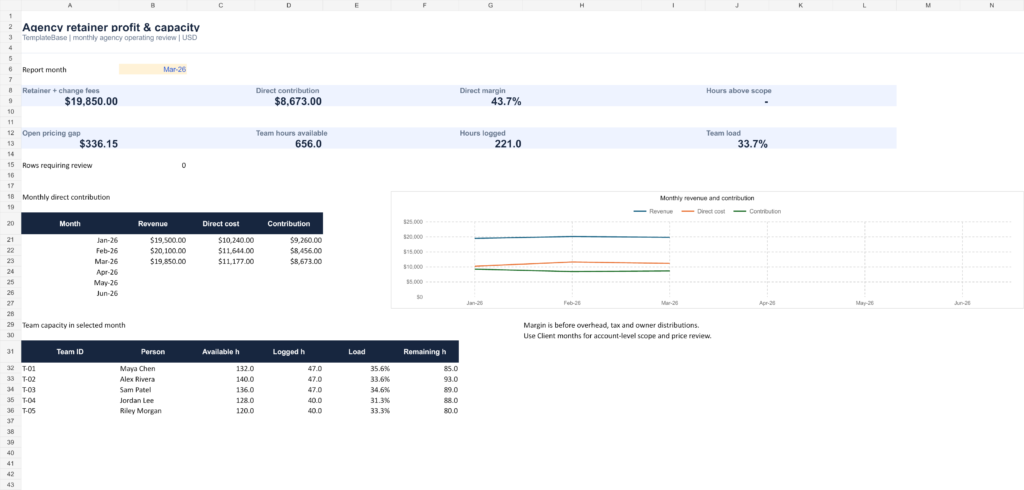Select the Apr-26 month table cell
The width and height of the screenshot is (1024, 490).
[x=70, y=272]
